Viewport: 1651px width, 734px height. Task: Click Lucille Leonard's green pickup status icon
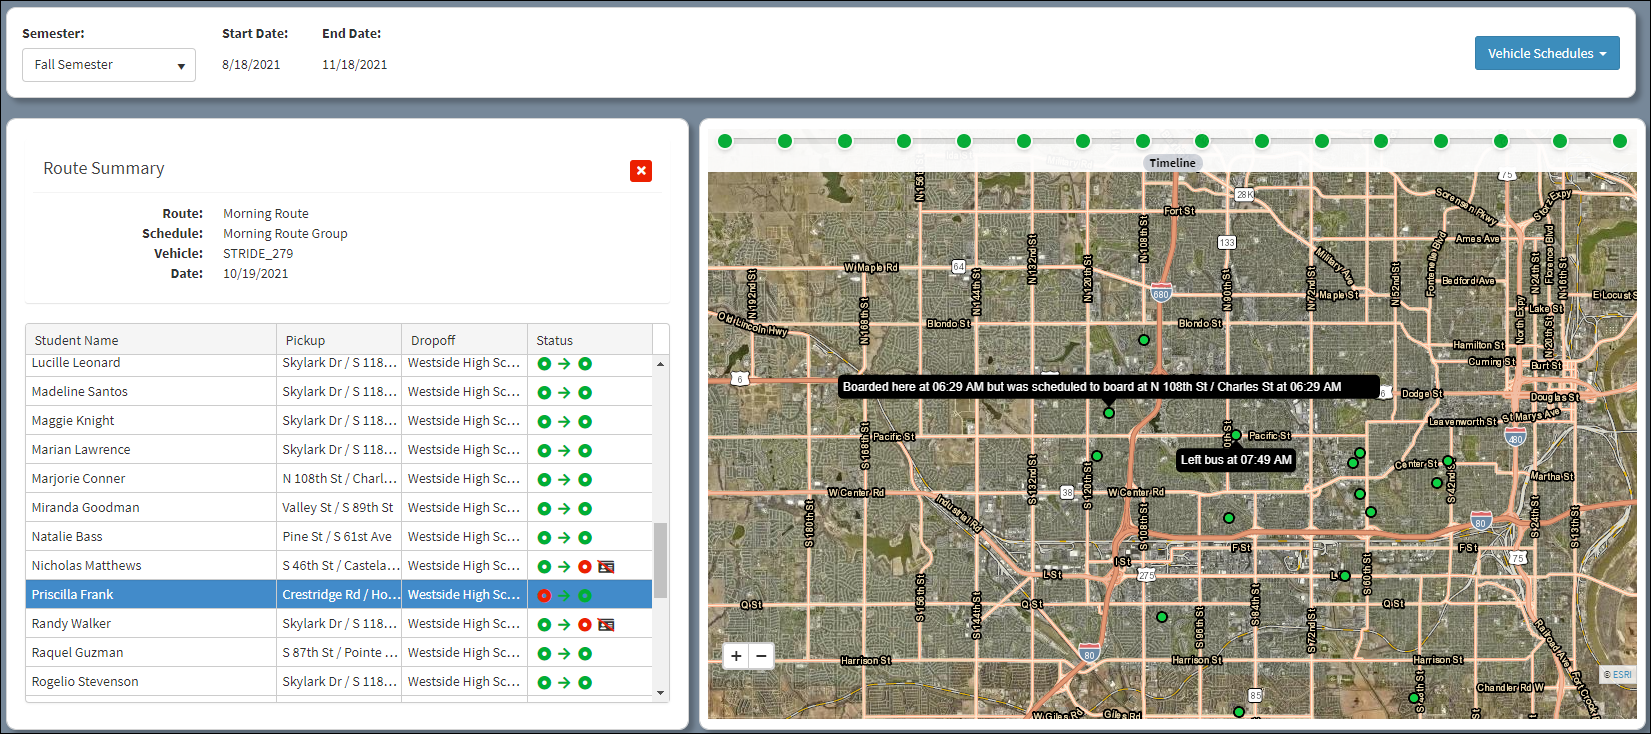pyautogui.click(x=544, y=364)
